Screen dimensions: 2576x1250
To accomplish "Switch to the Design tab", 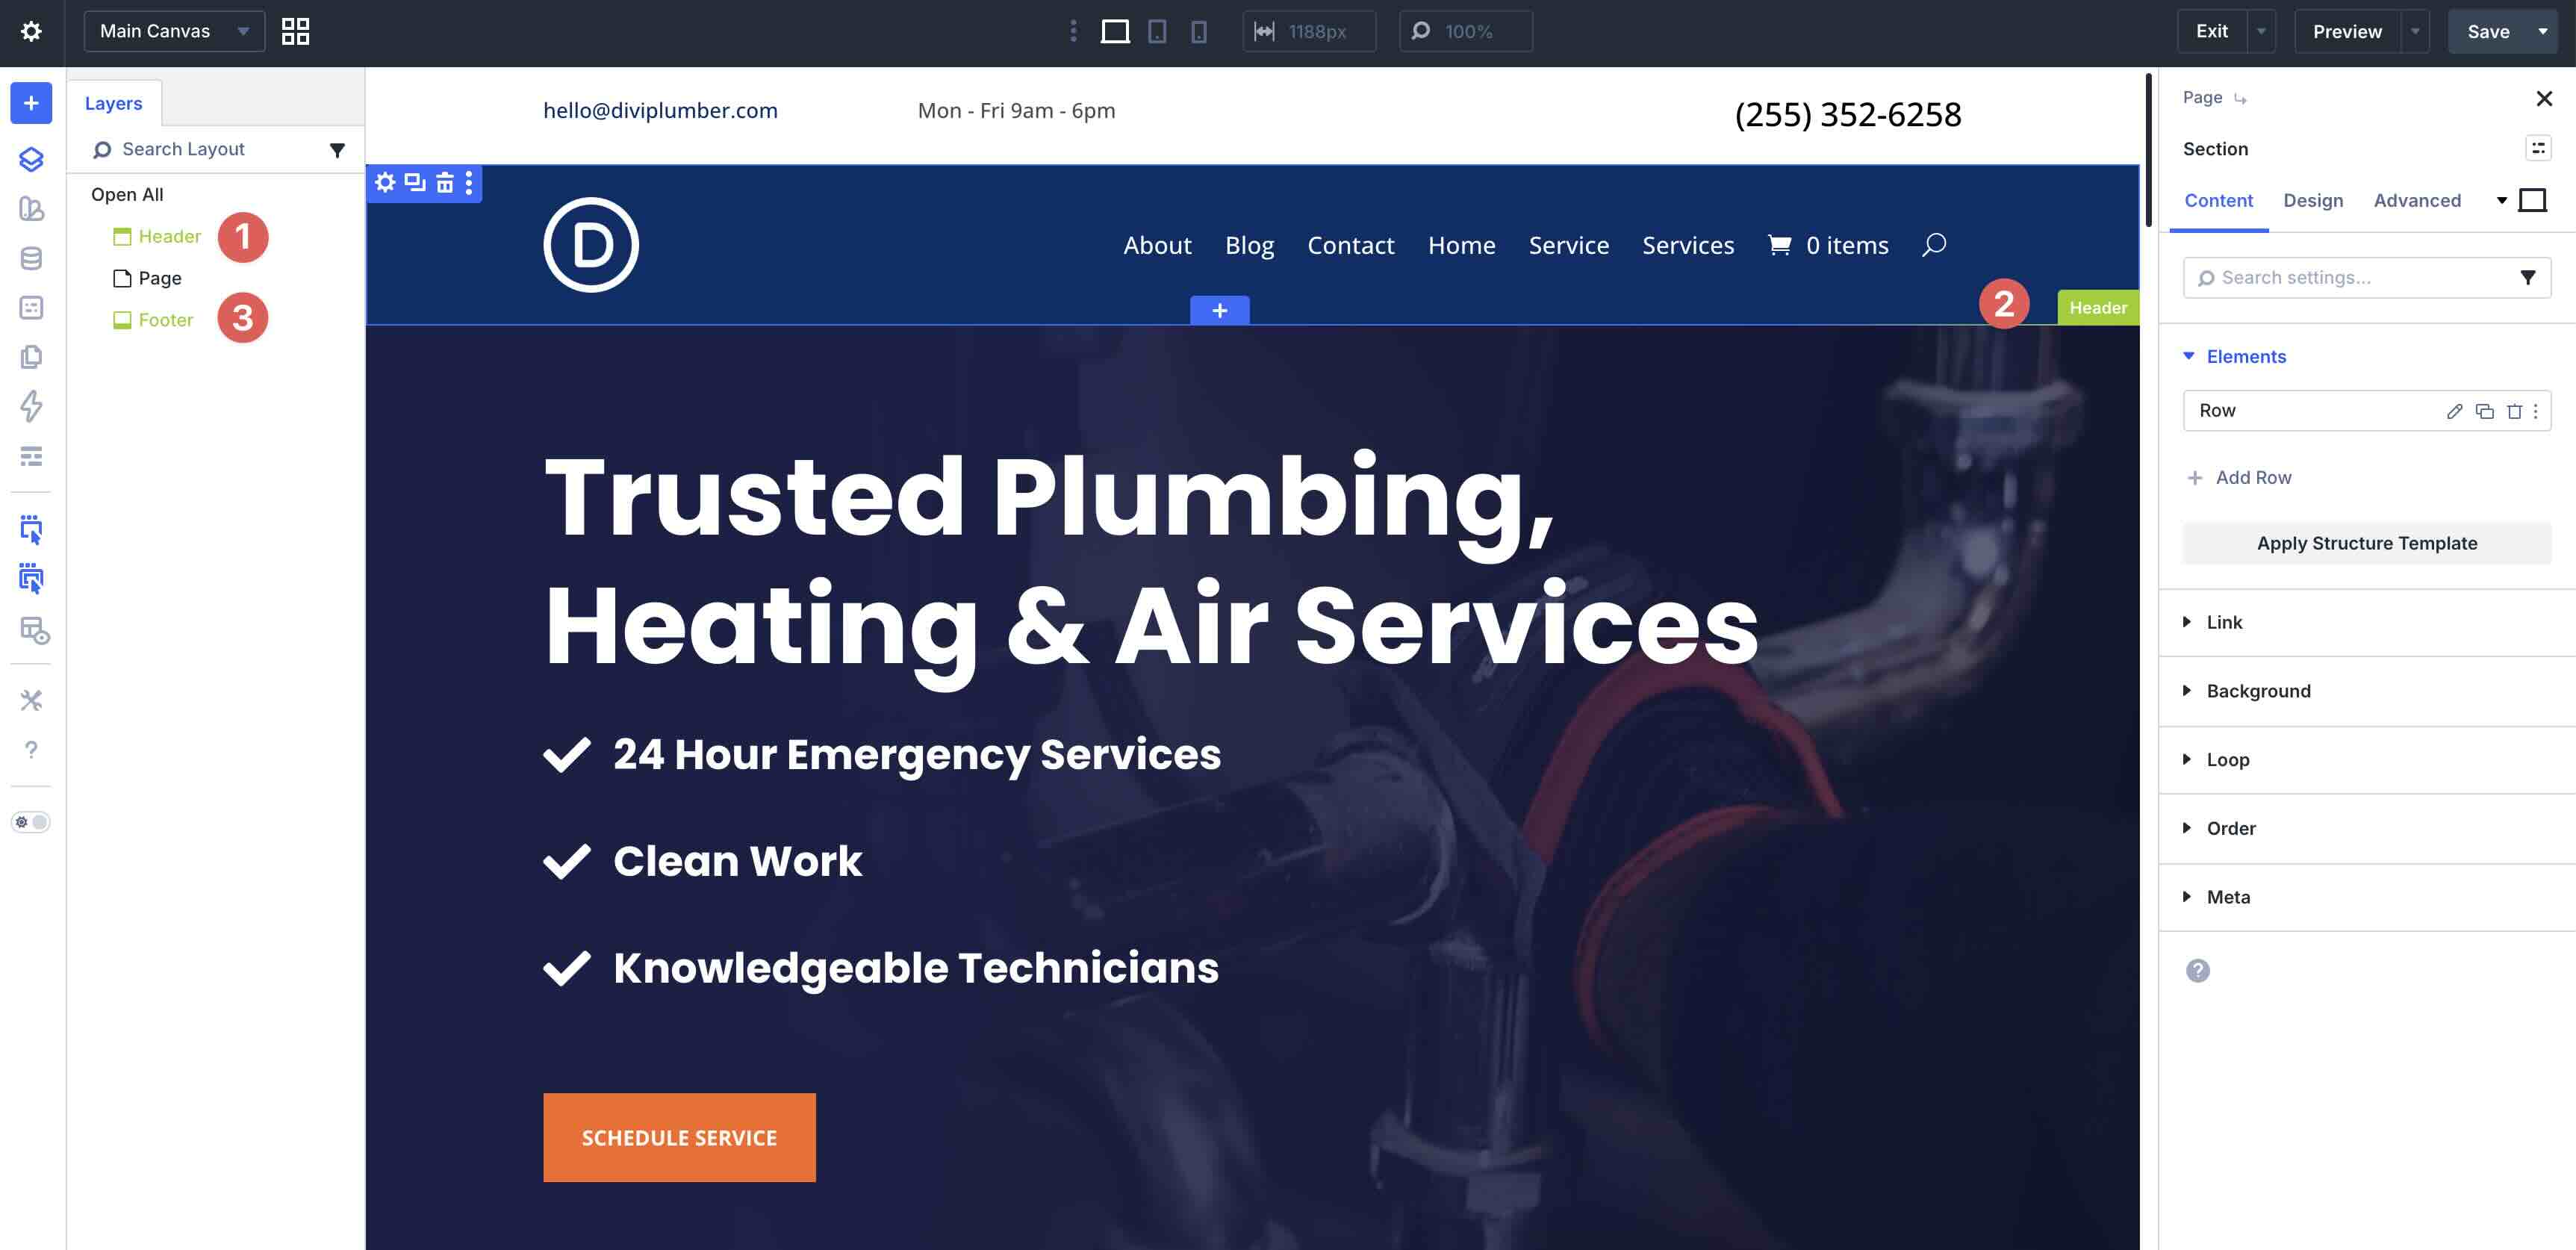I will [2312, 201].
